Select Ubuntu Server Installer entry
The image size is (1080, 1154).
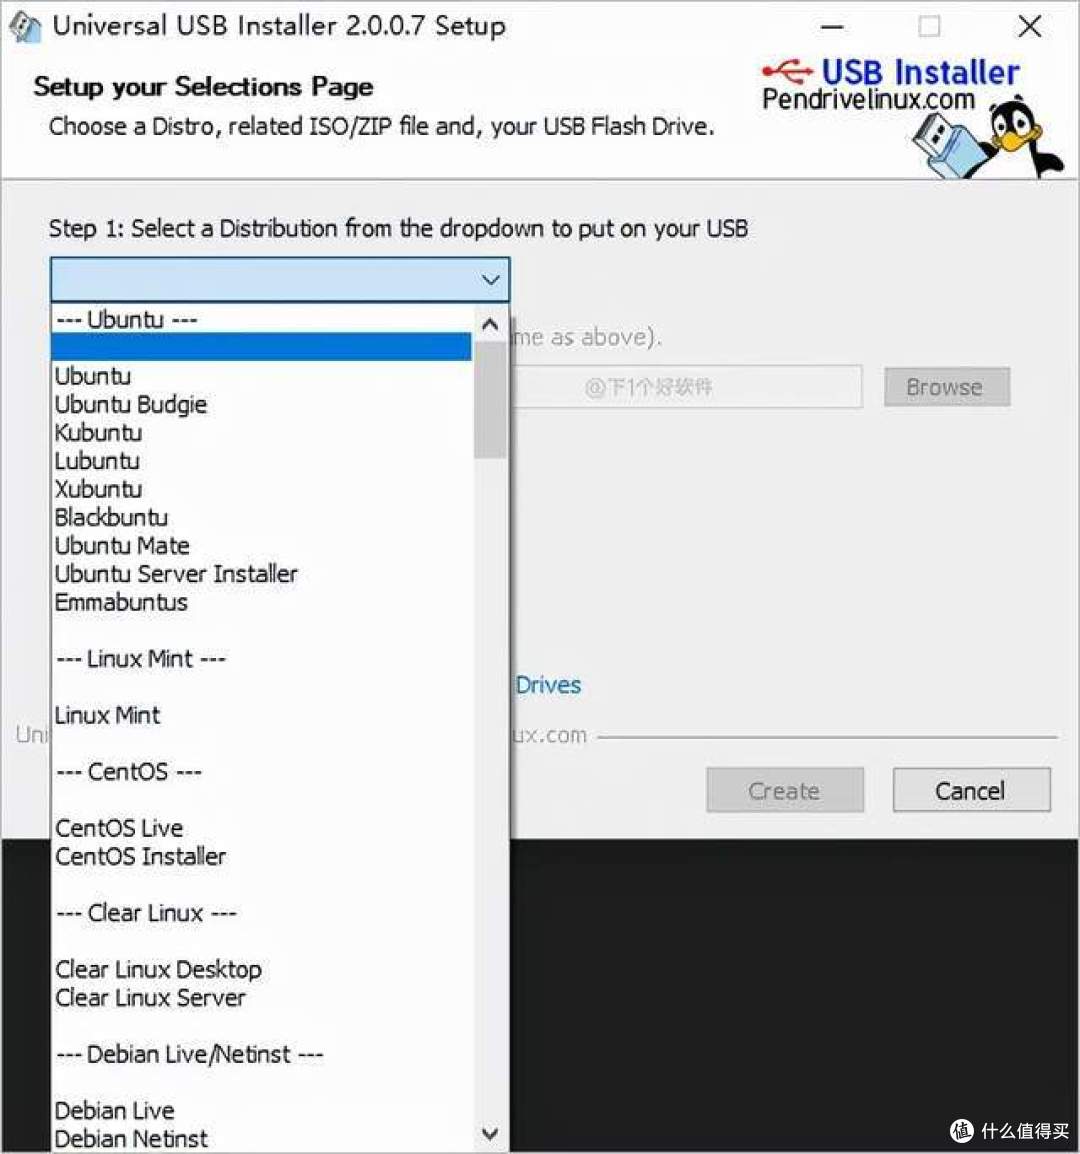[261, 574]
